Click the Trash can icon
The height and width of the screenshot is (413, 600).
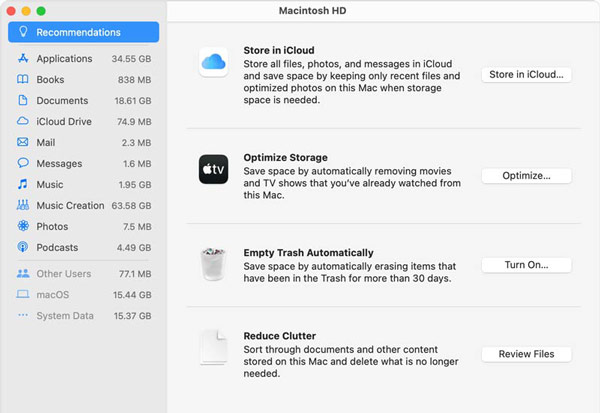point(213,264)
